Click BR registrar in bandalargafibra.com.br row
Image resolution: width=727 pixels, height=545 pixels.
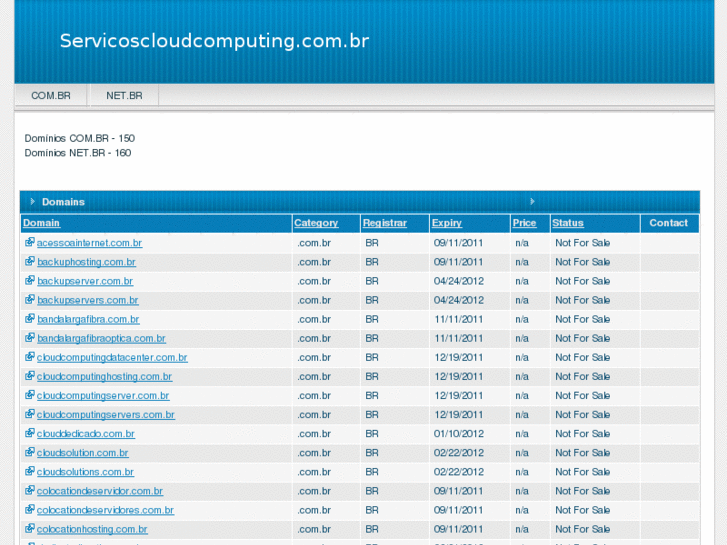372,319
